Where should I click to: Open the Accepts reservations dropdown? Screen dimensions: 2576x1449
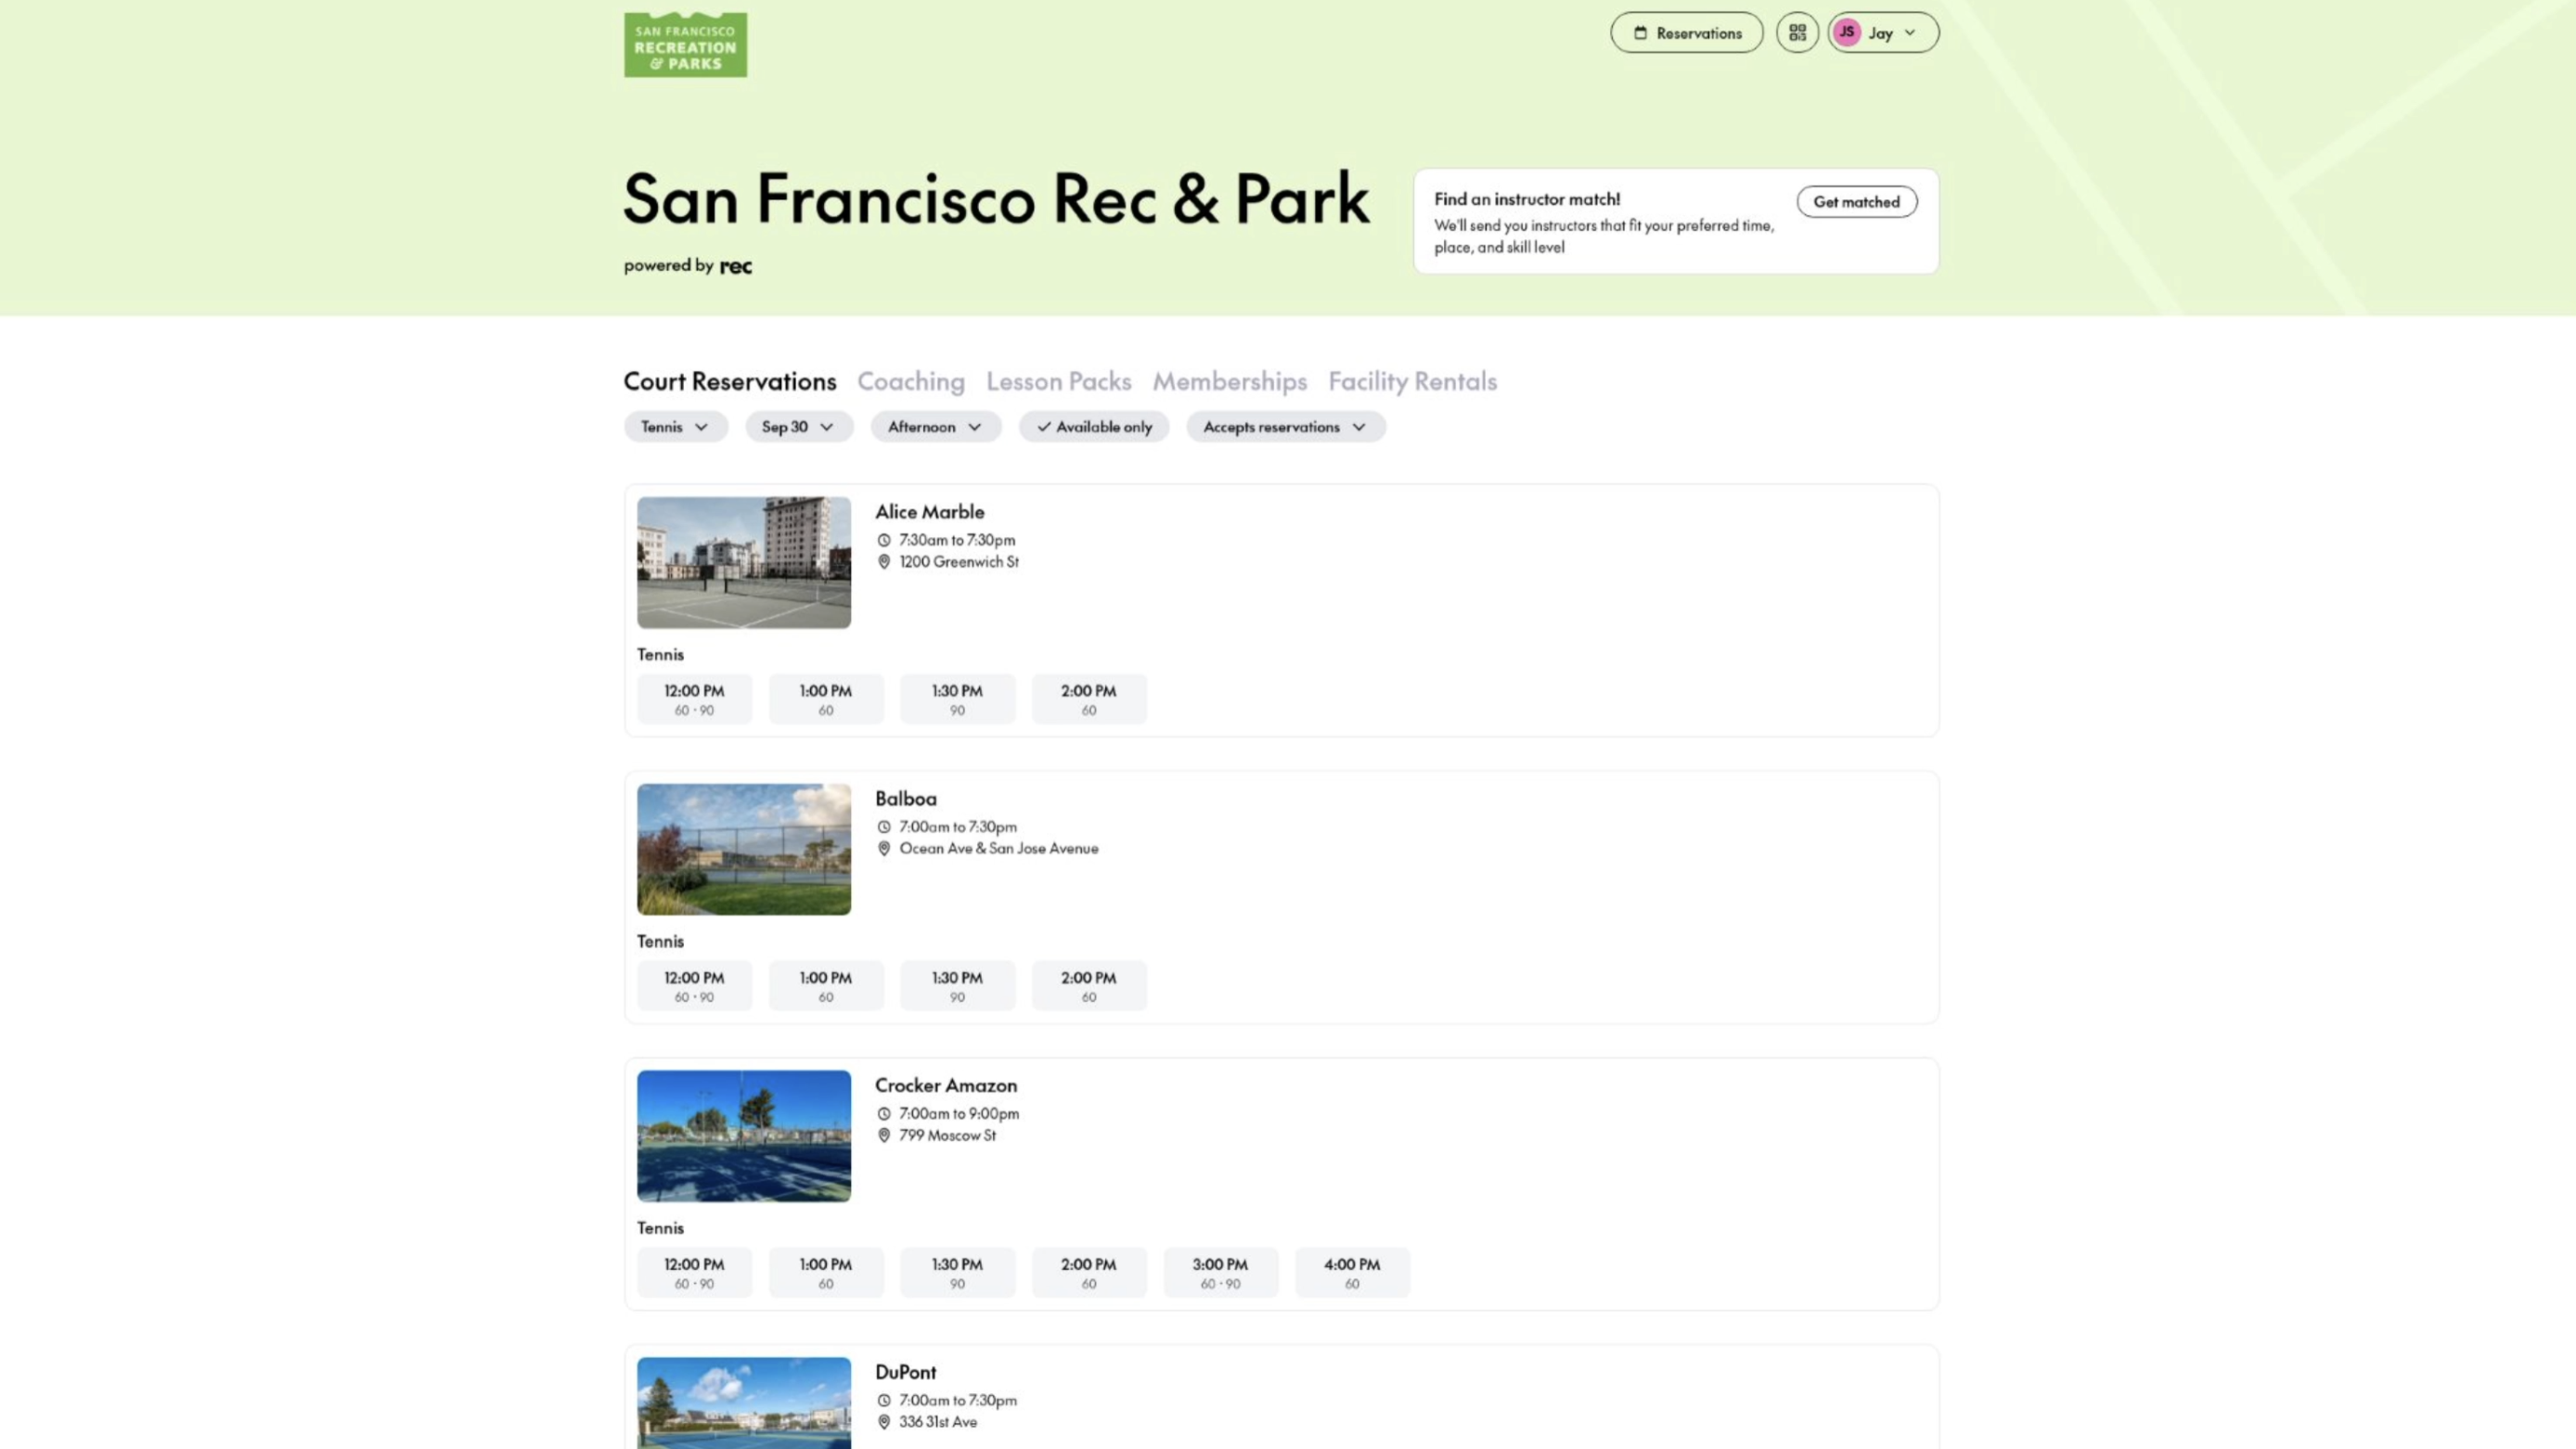1285,427
